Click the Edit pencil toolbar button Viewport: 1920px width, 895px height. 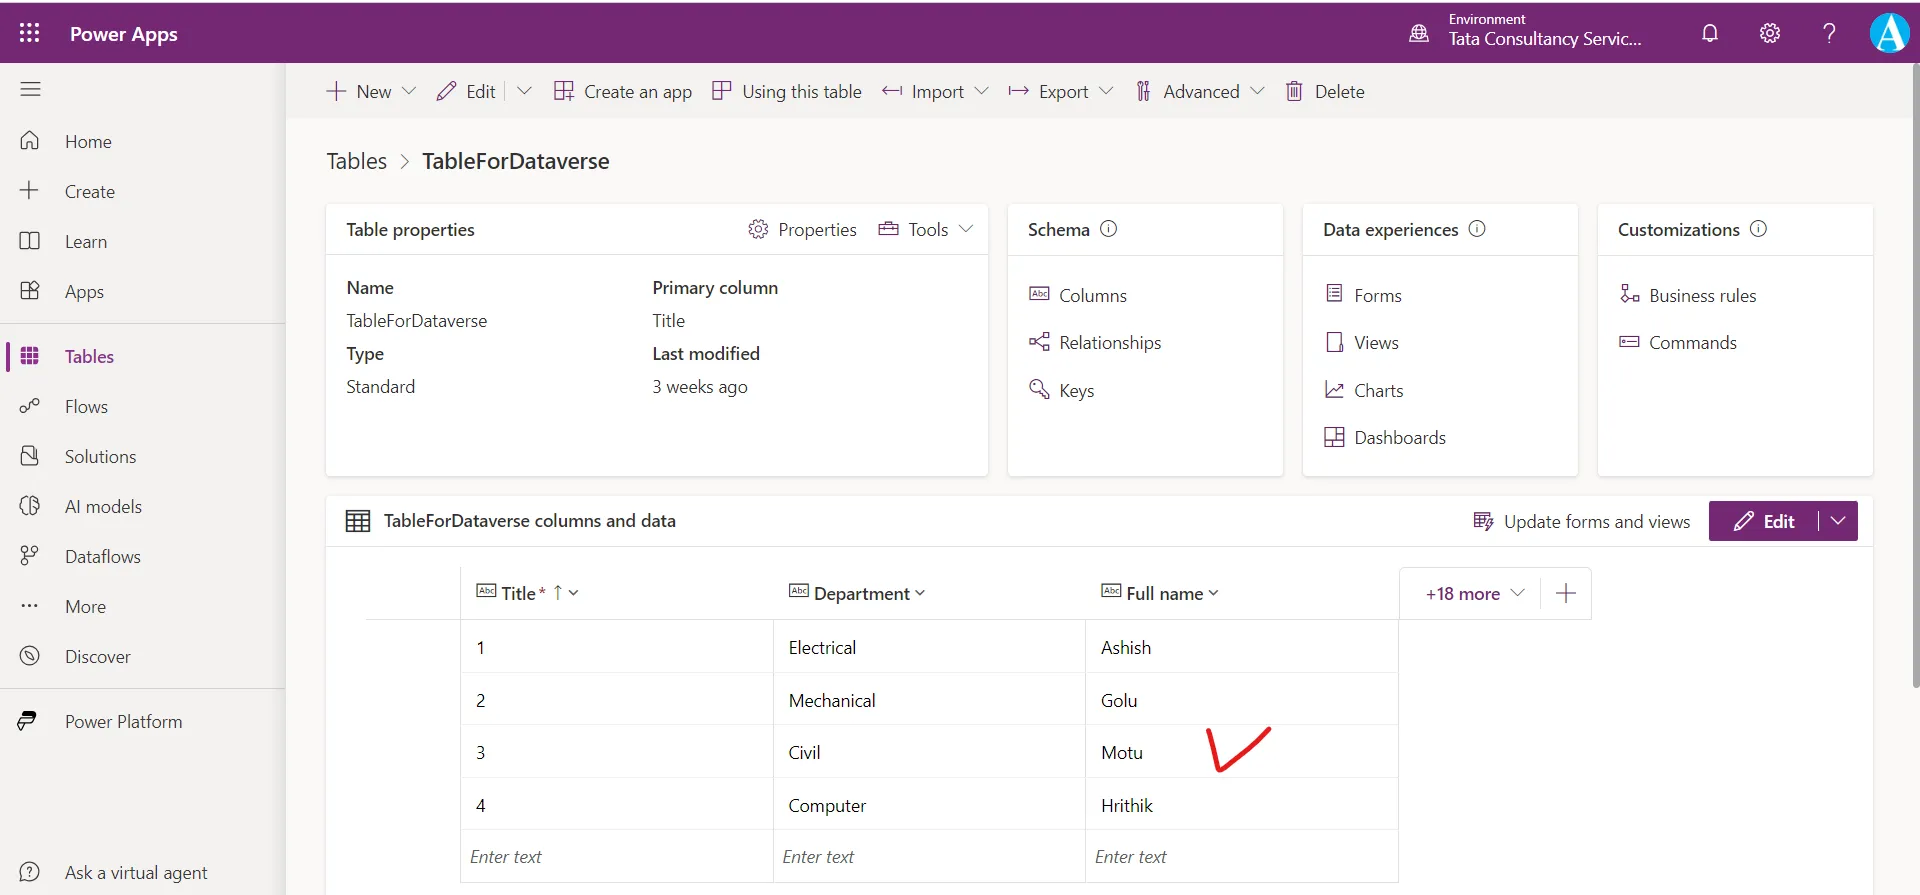pos(466,91)
